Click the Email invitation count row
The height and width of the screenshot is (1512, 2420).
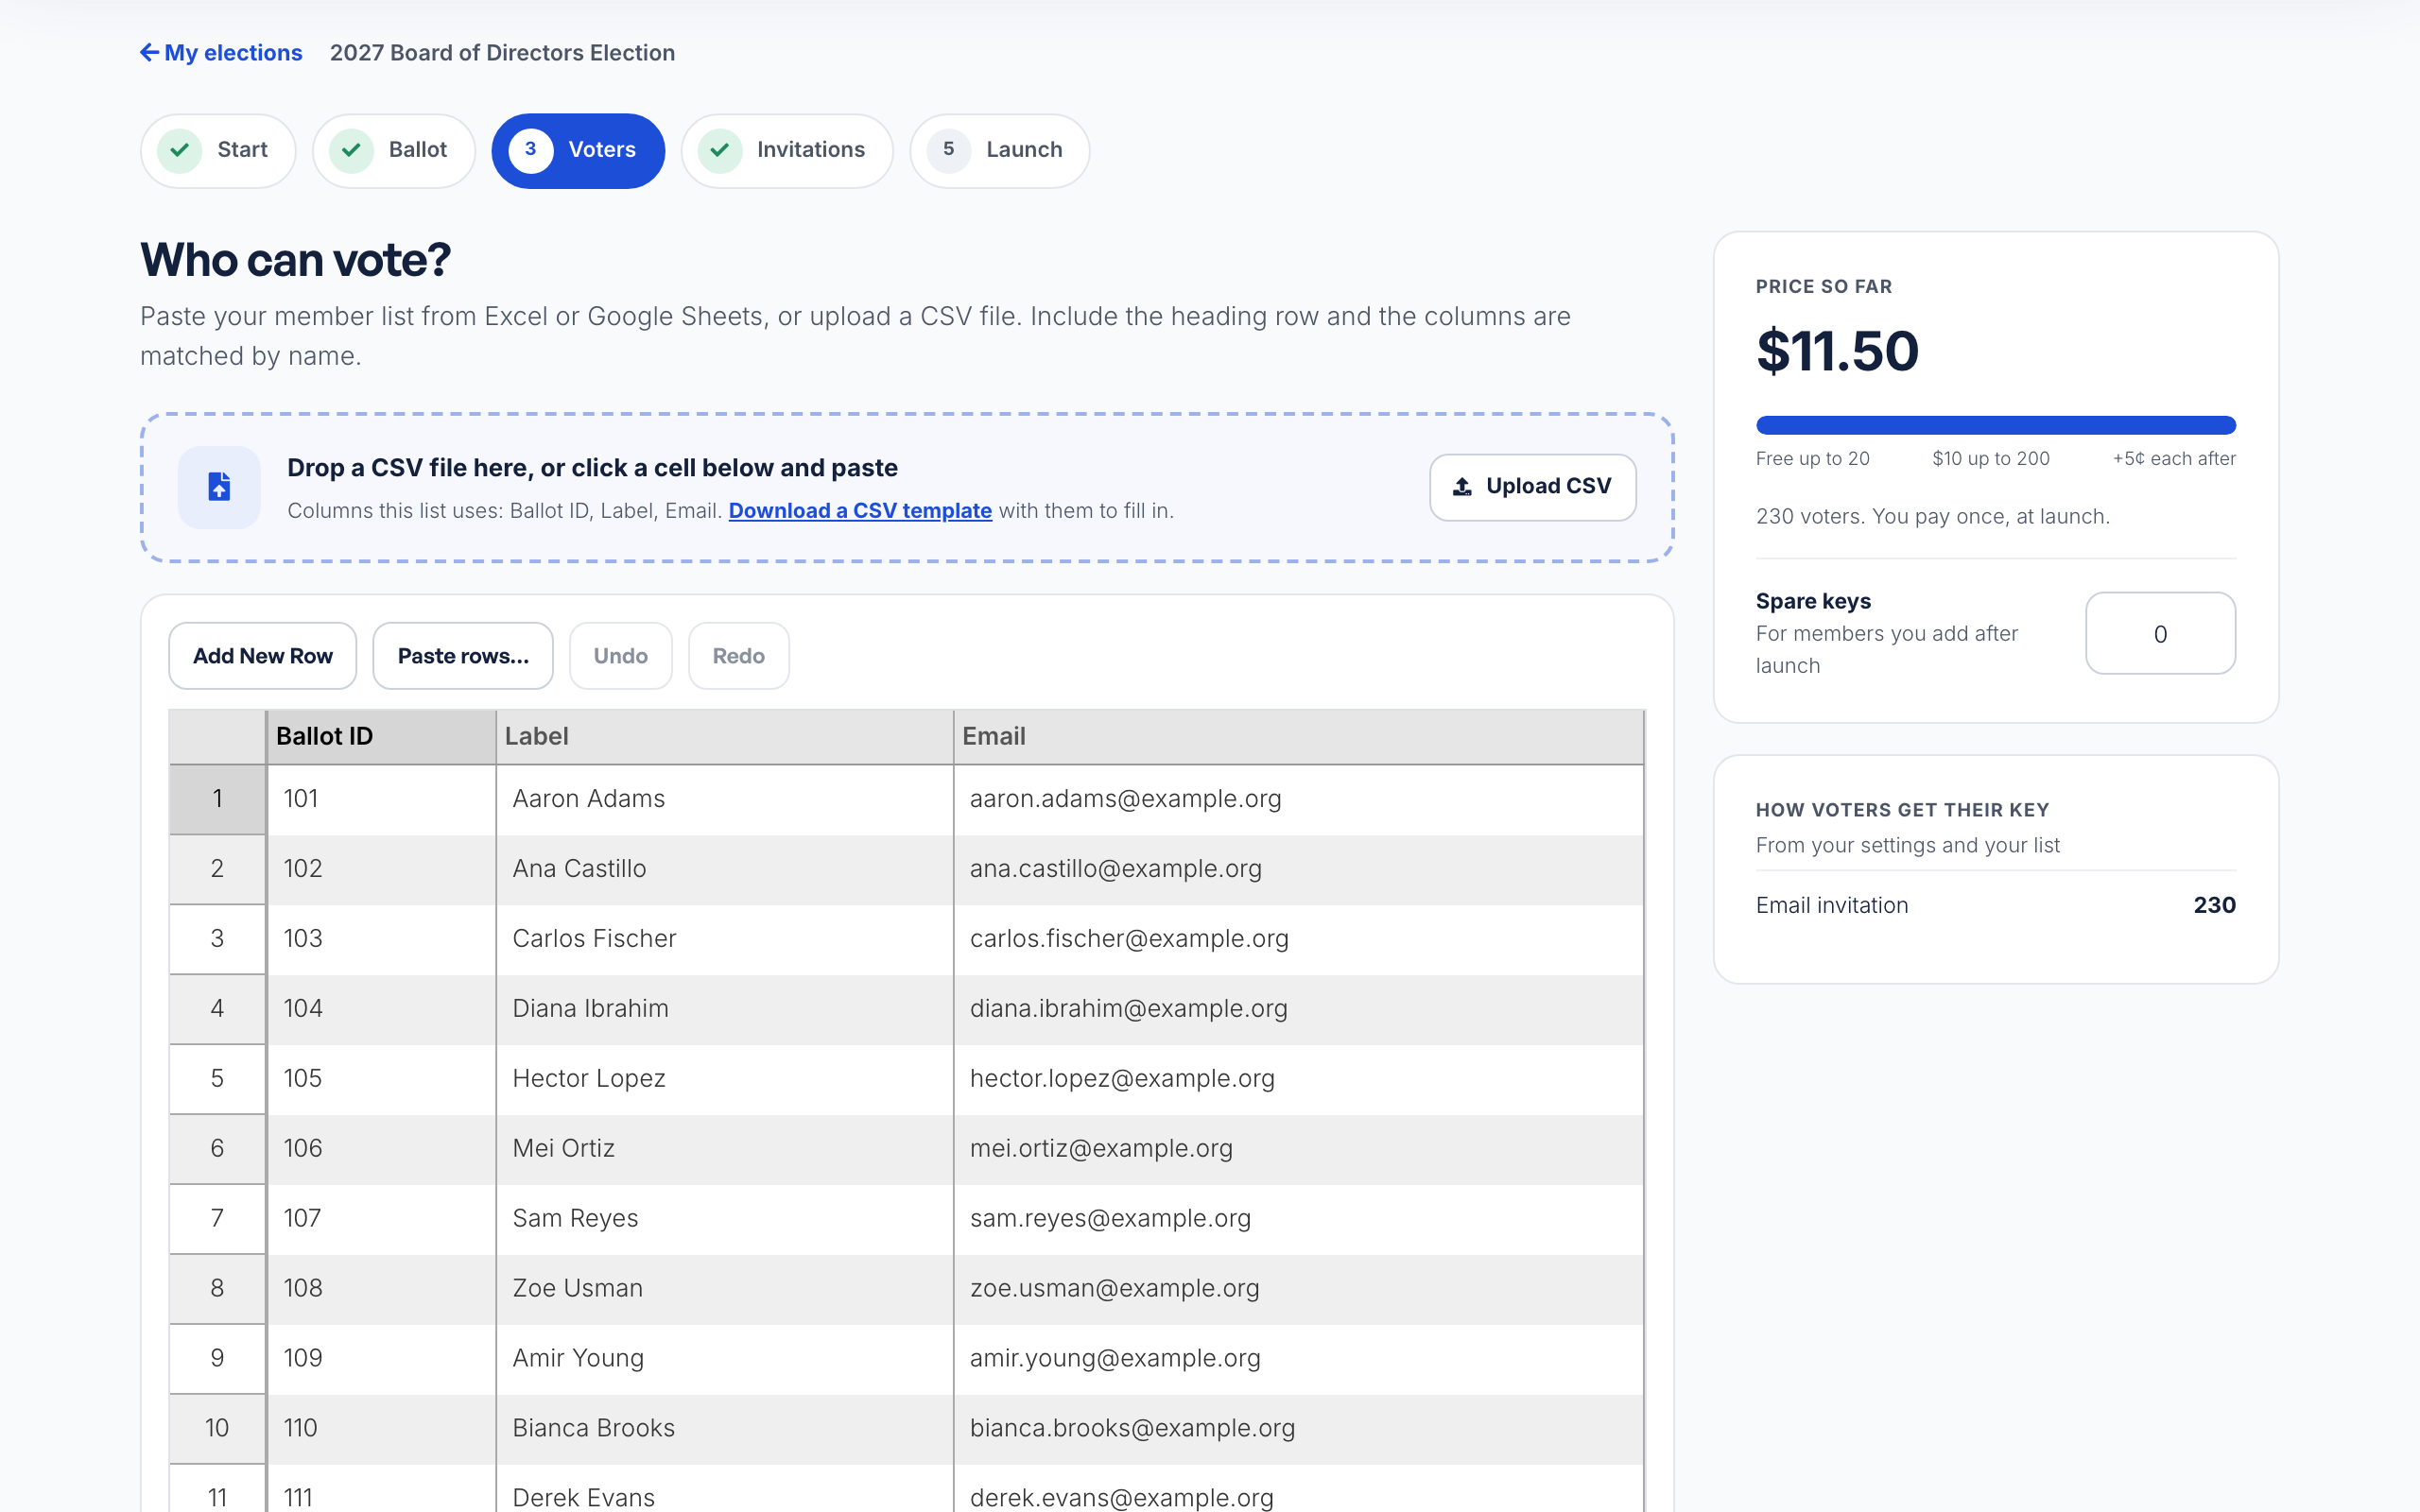(1996, 905)
